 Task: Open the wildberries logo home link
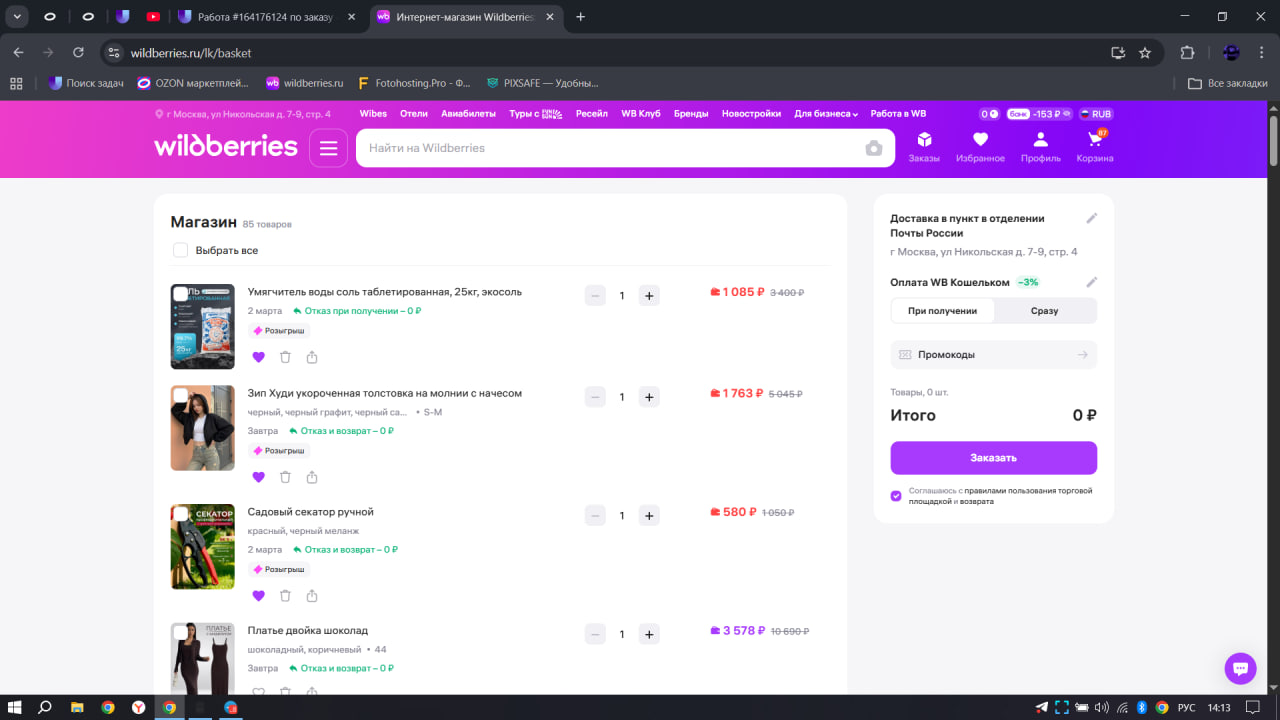pyautogui.click(x=226, y=147)
